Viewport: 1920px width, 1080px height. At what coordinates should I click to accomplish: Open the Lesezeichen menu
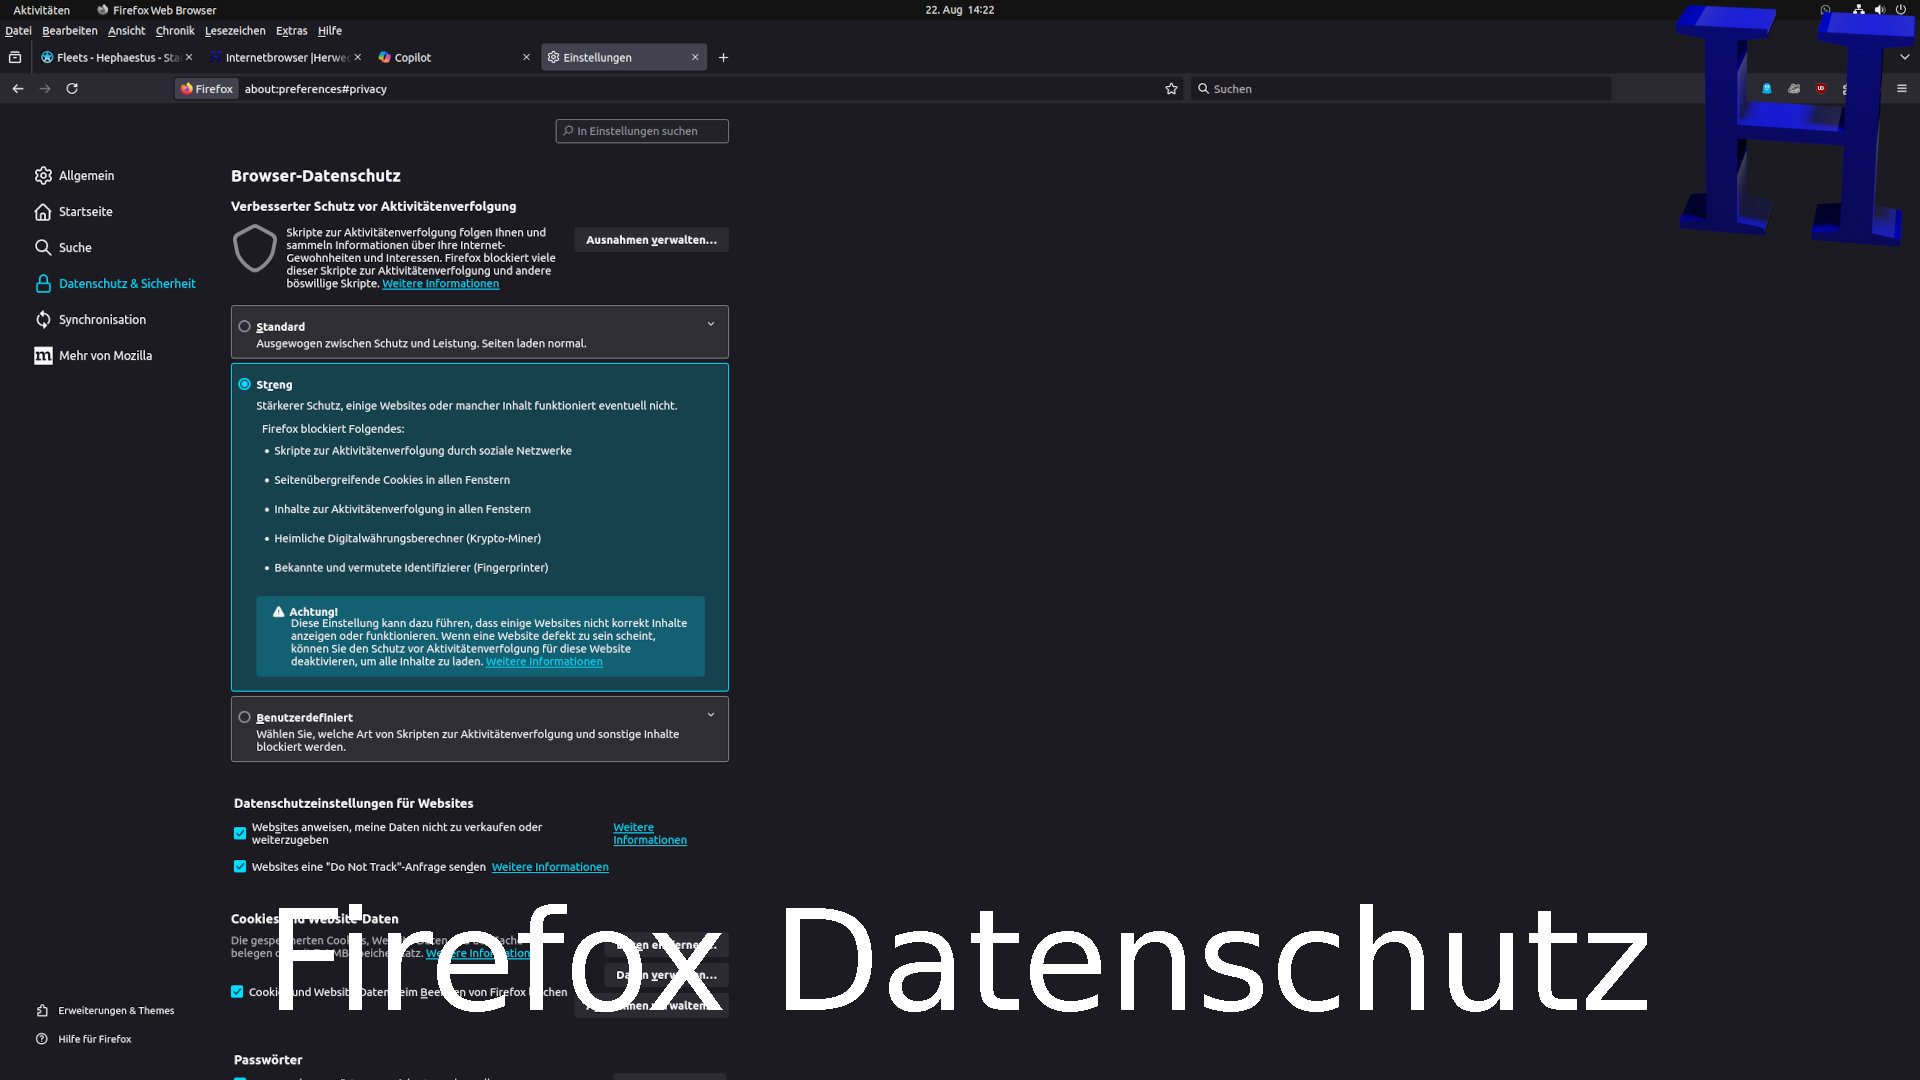click(x=235, y=31)
